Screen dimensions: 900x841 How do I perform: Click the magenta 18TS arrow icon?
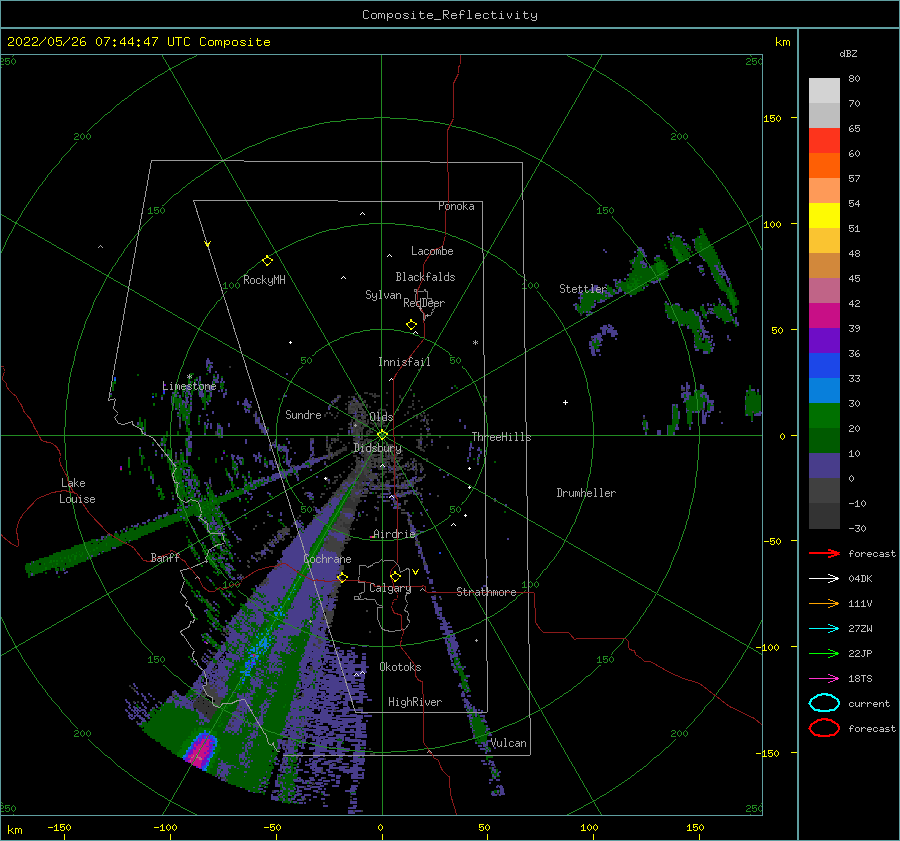click(824, 679)
